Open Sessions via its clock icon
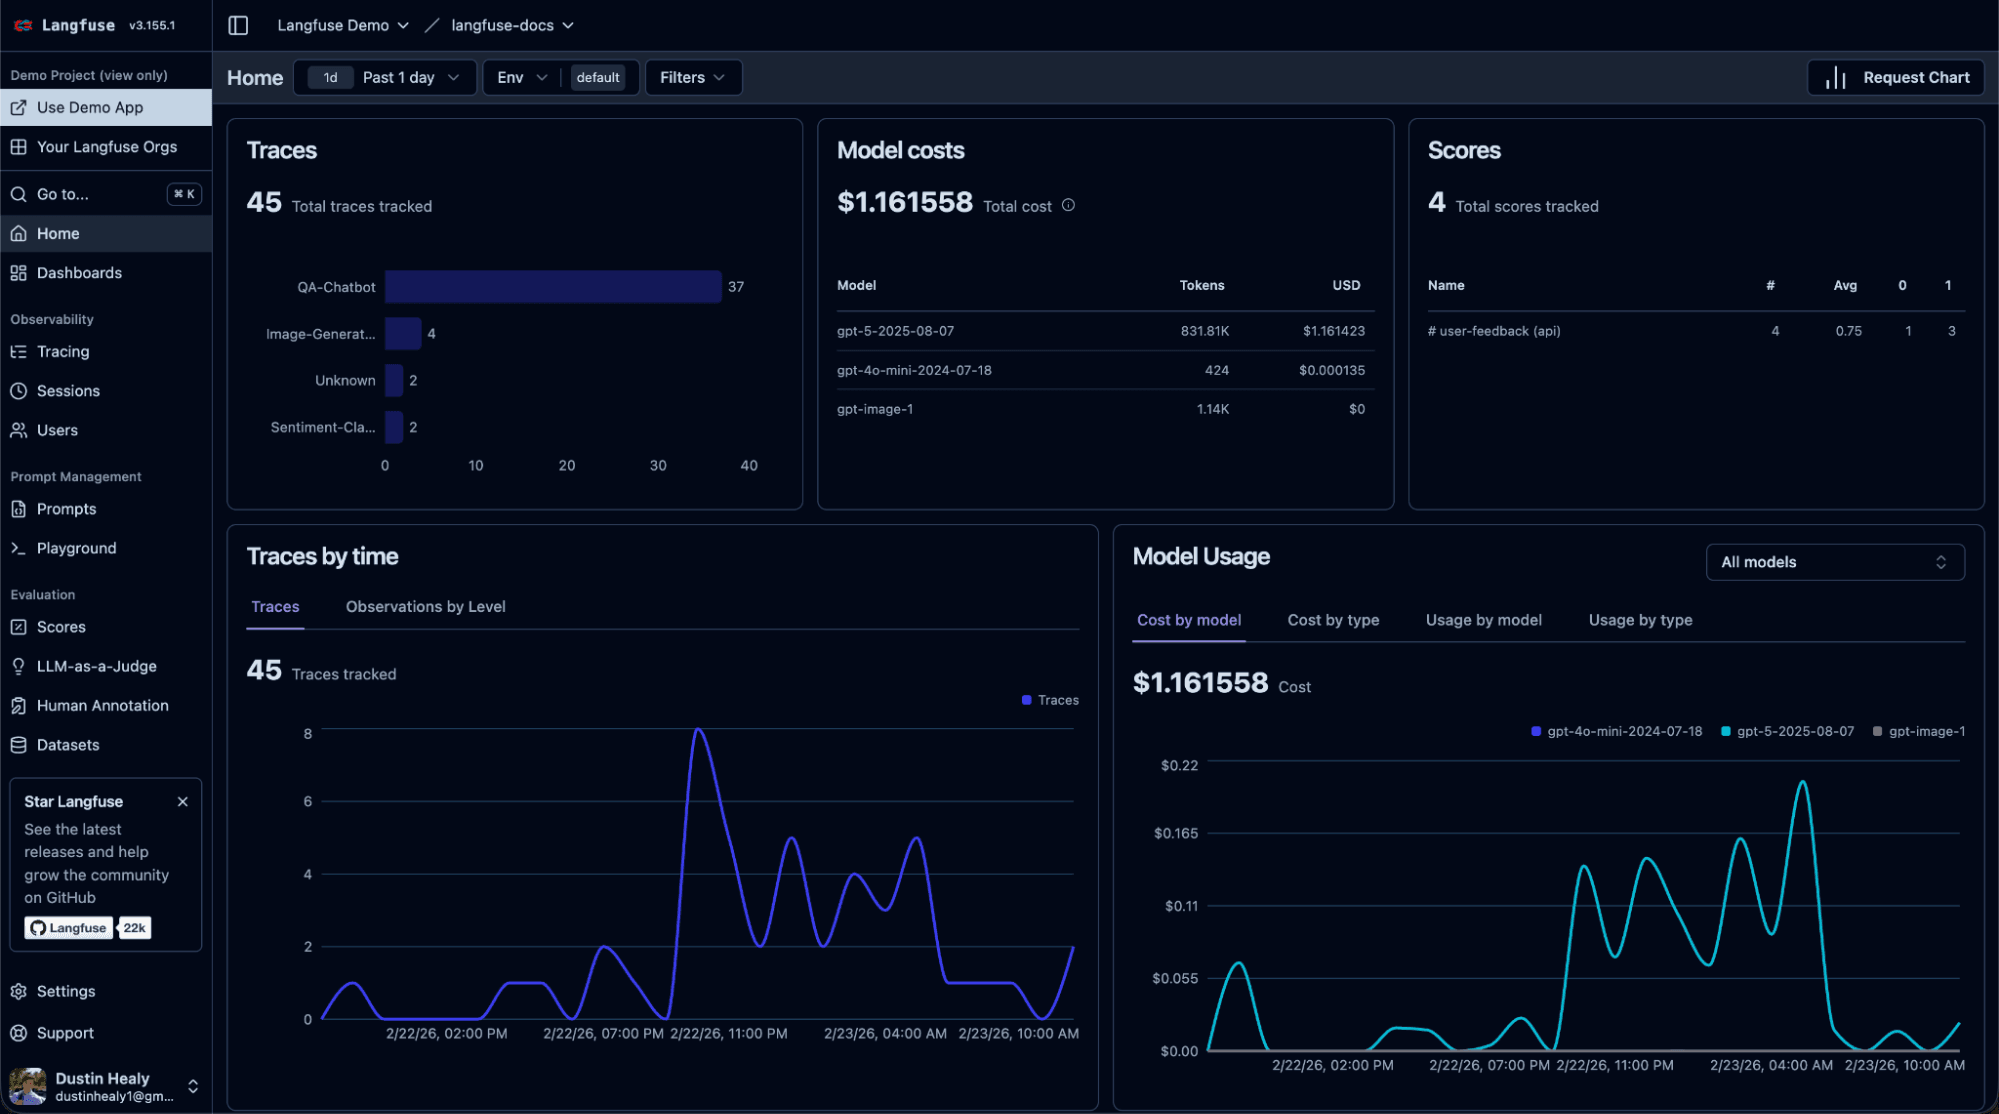This screenshot has height=1114, width=1999. pyautogui.click(x=18, y=391)
